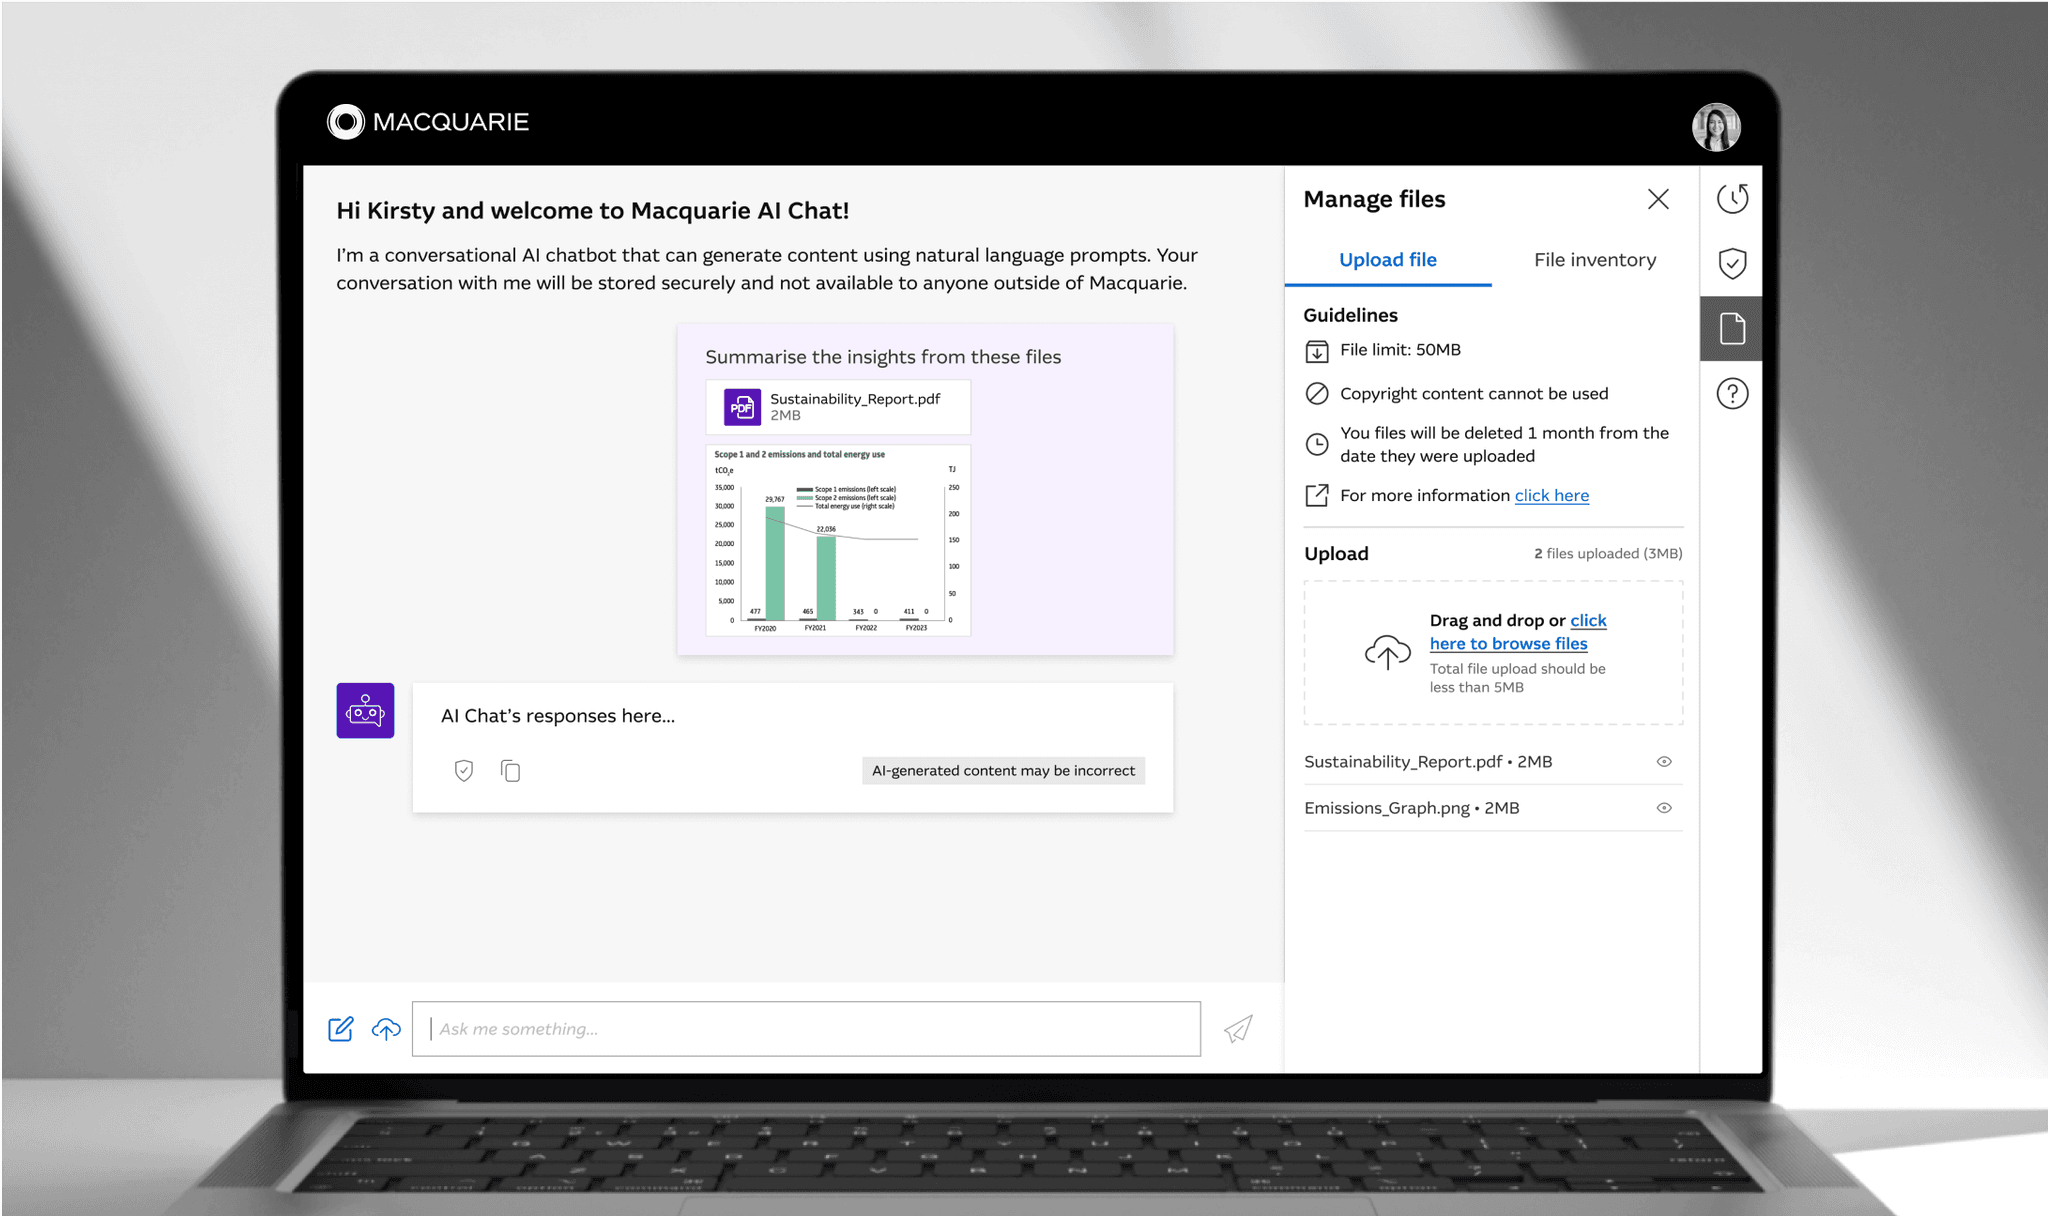Open the chat history clock icon
This screenshot has width=2048, height=1216.
click(x=1732, y=198)
